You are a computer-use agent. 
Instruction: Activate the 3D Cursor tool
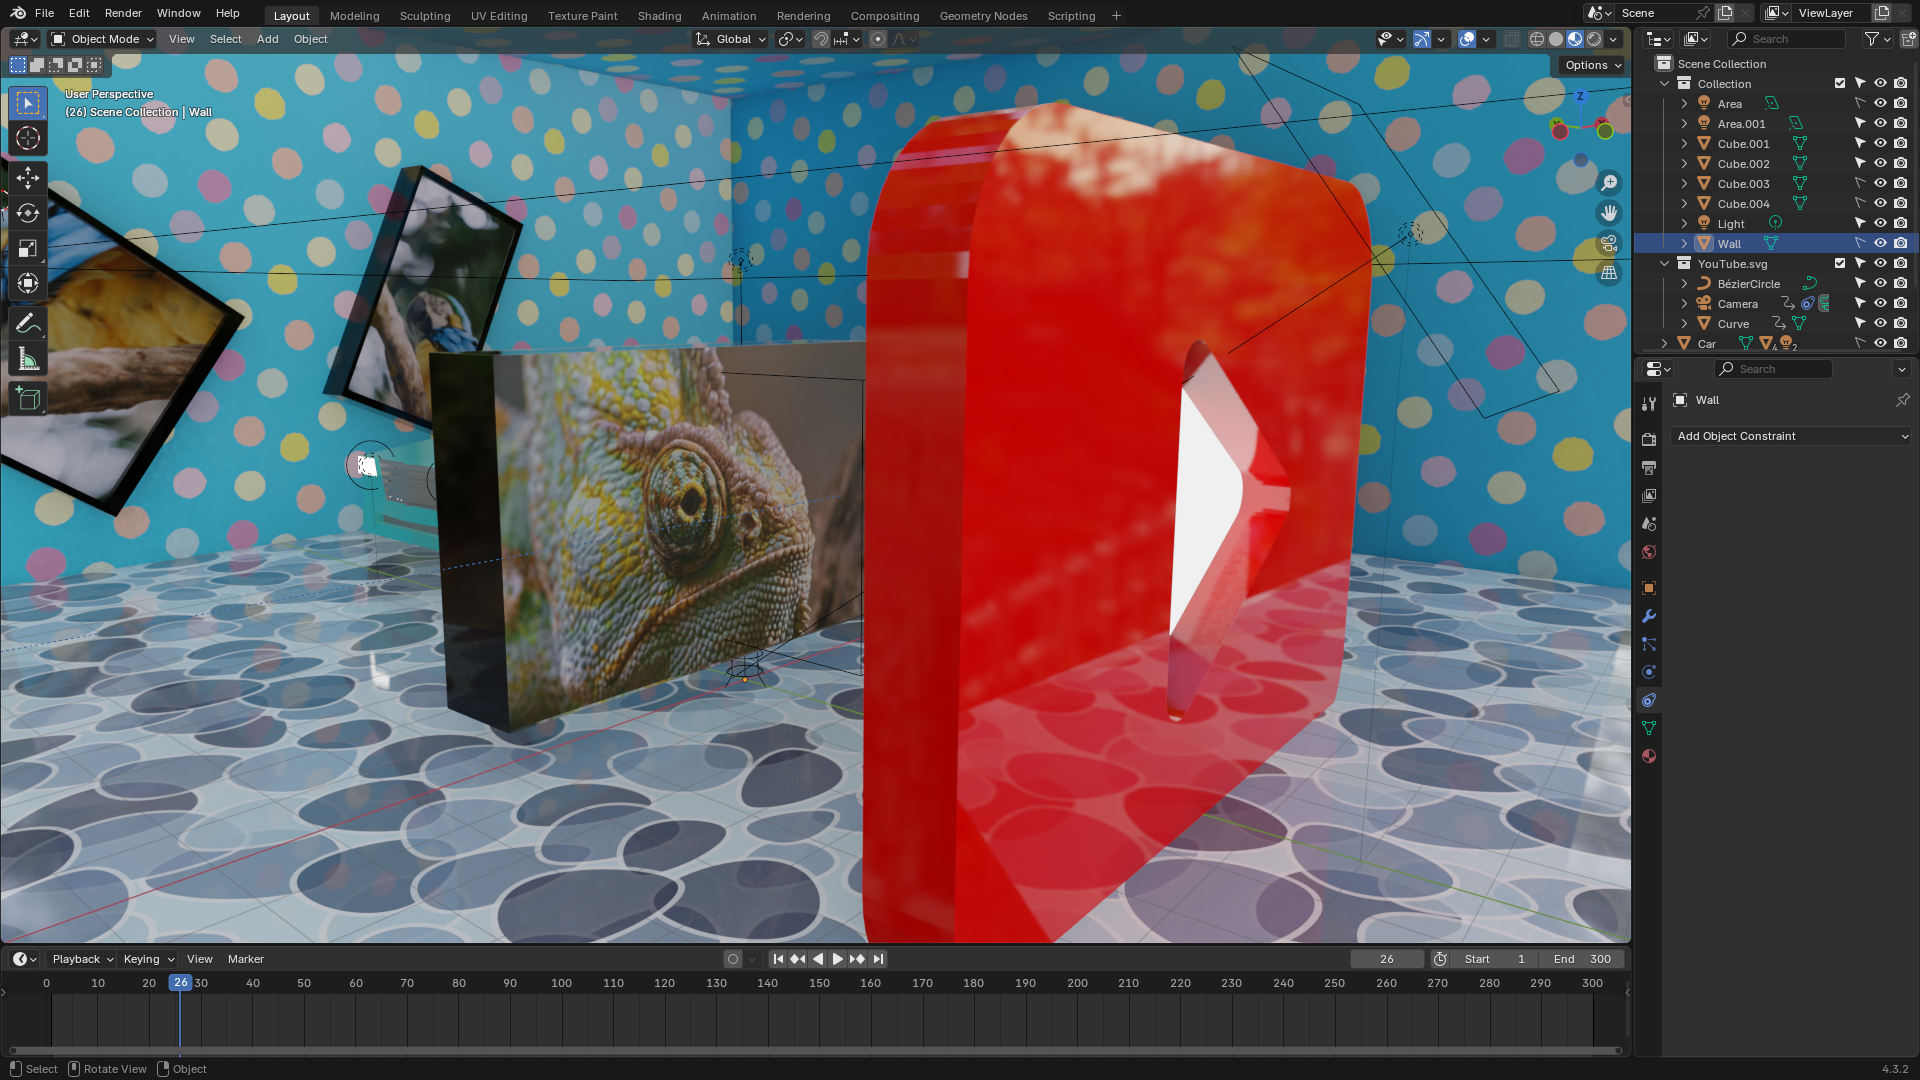pos(28,138)
